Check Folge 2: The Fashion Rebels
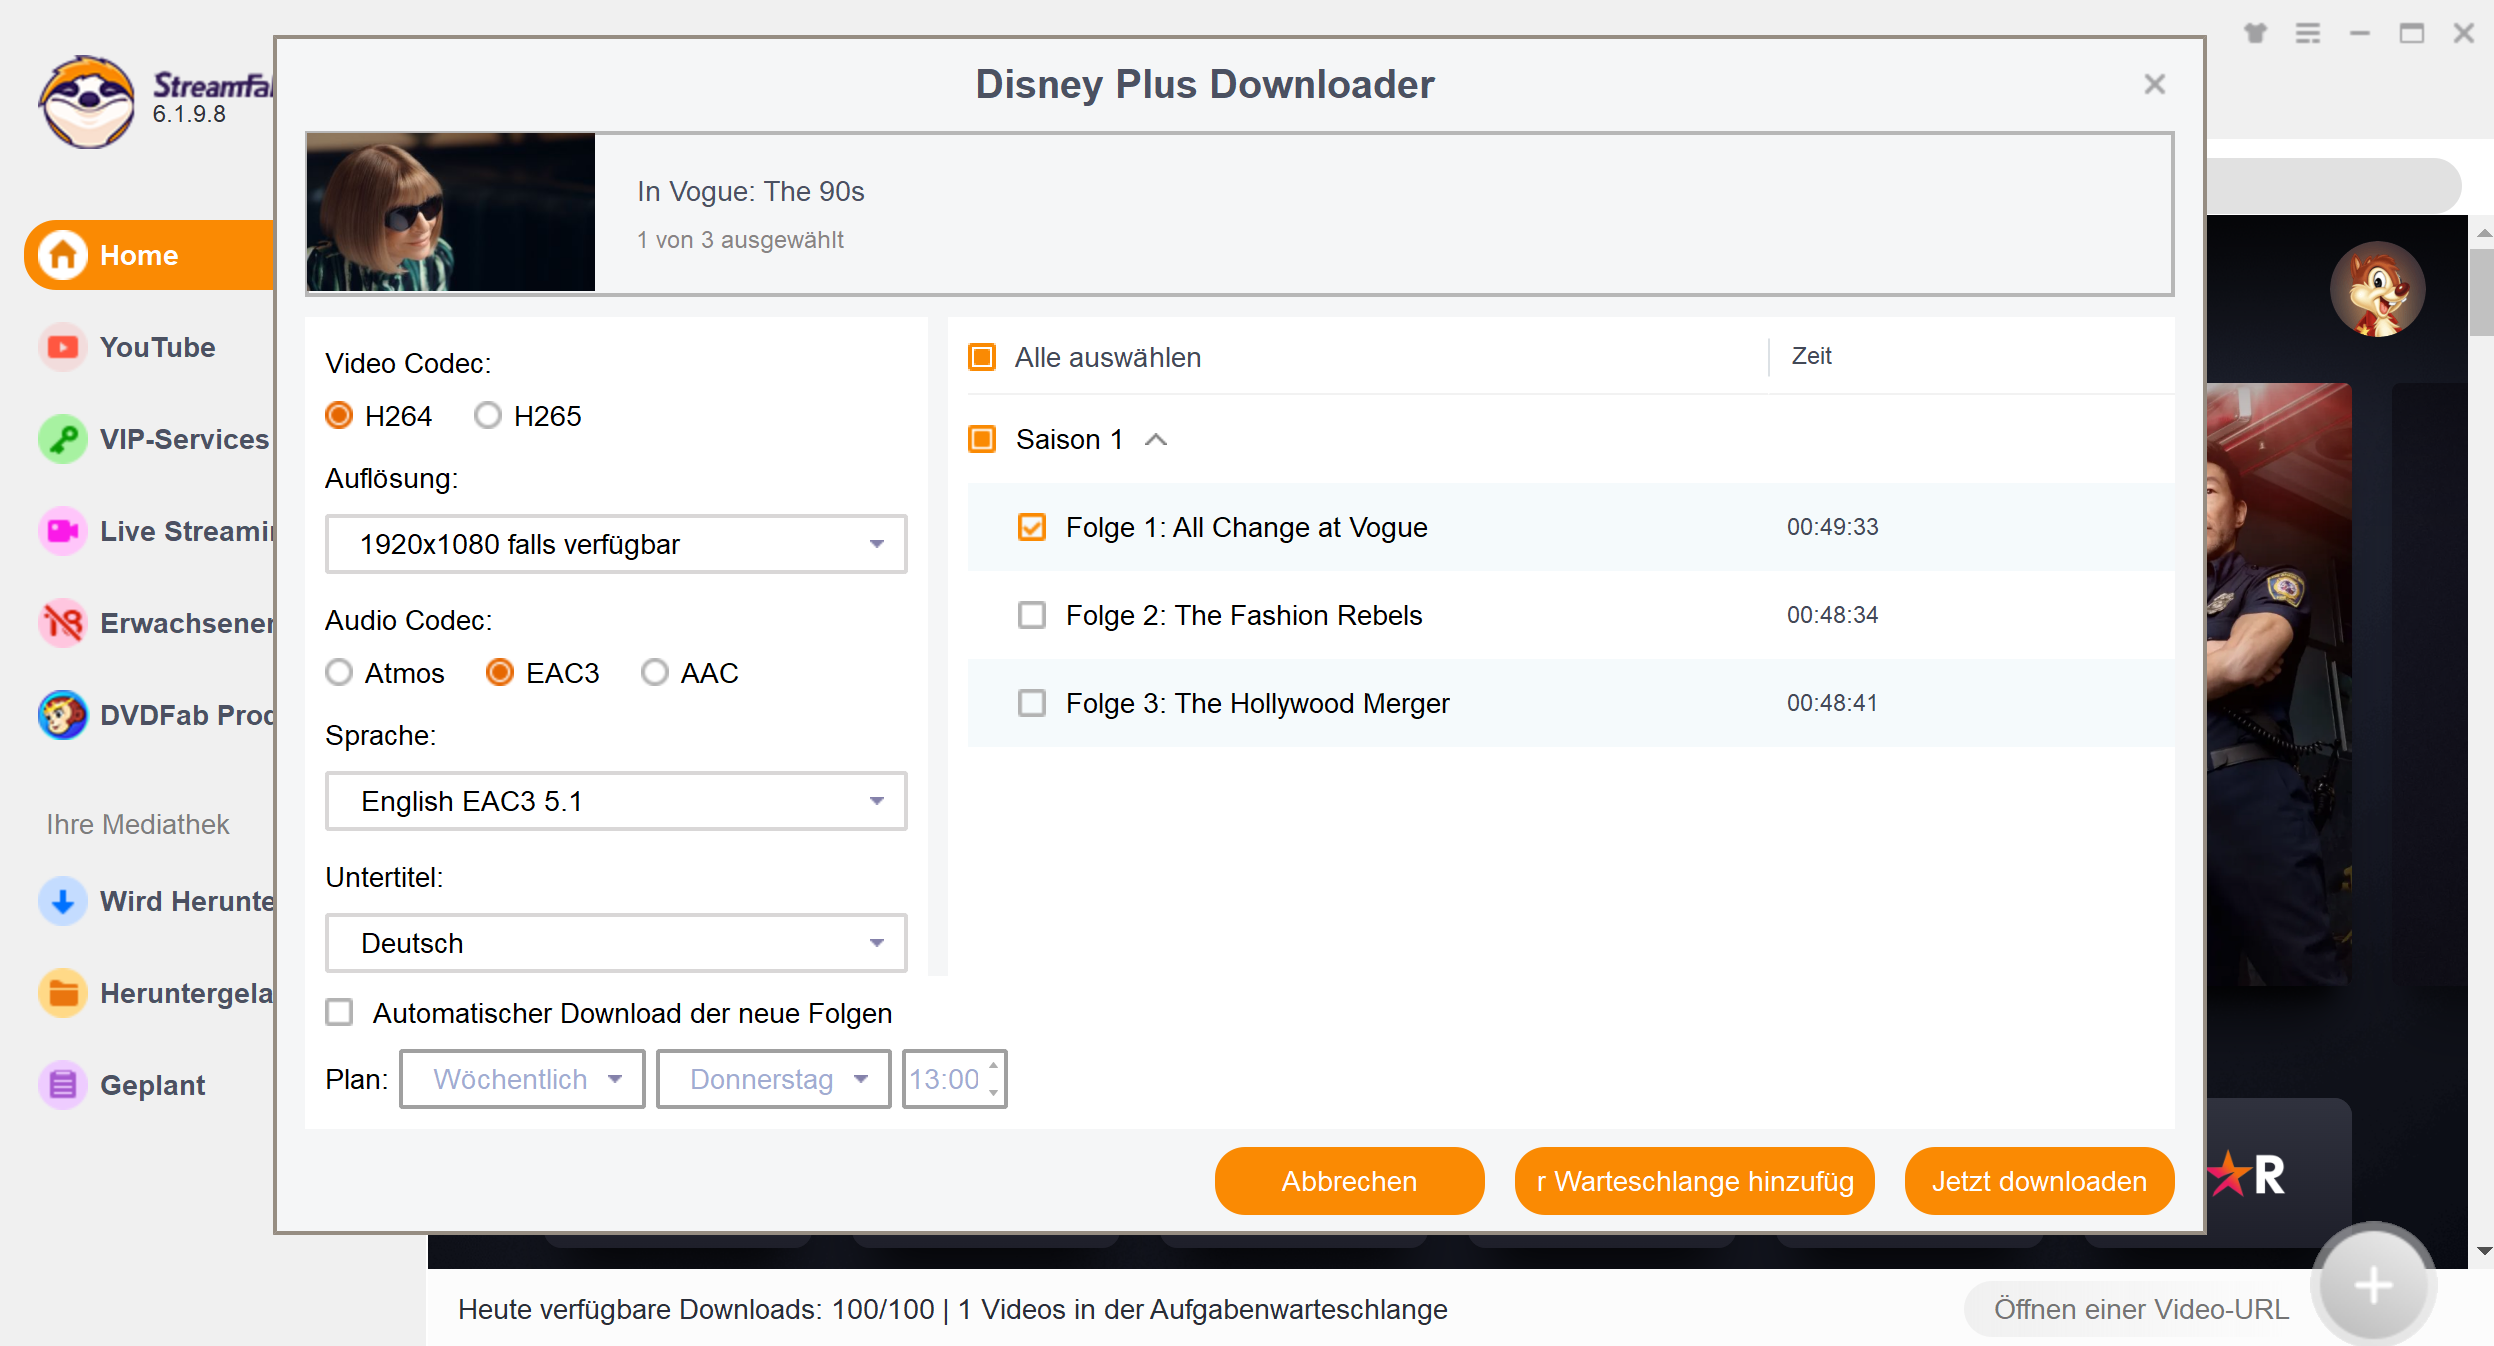Image resolution: width=2494 pixels, height=1346 pixels. 1032,615
